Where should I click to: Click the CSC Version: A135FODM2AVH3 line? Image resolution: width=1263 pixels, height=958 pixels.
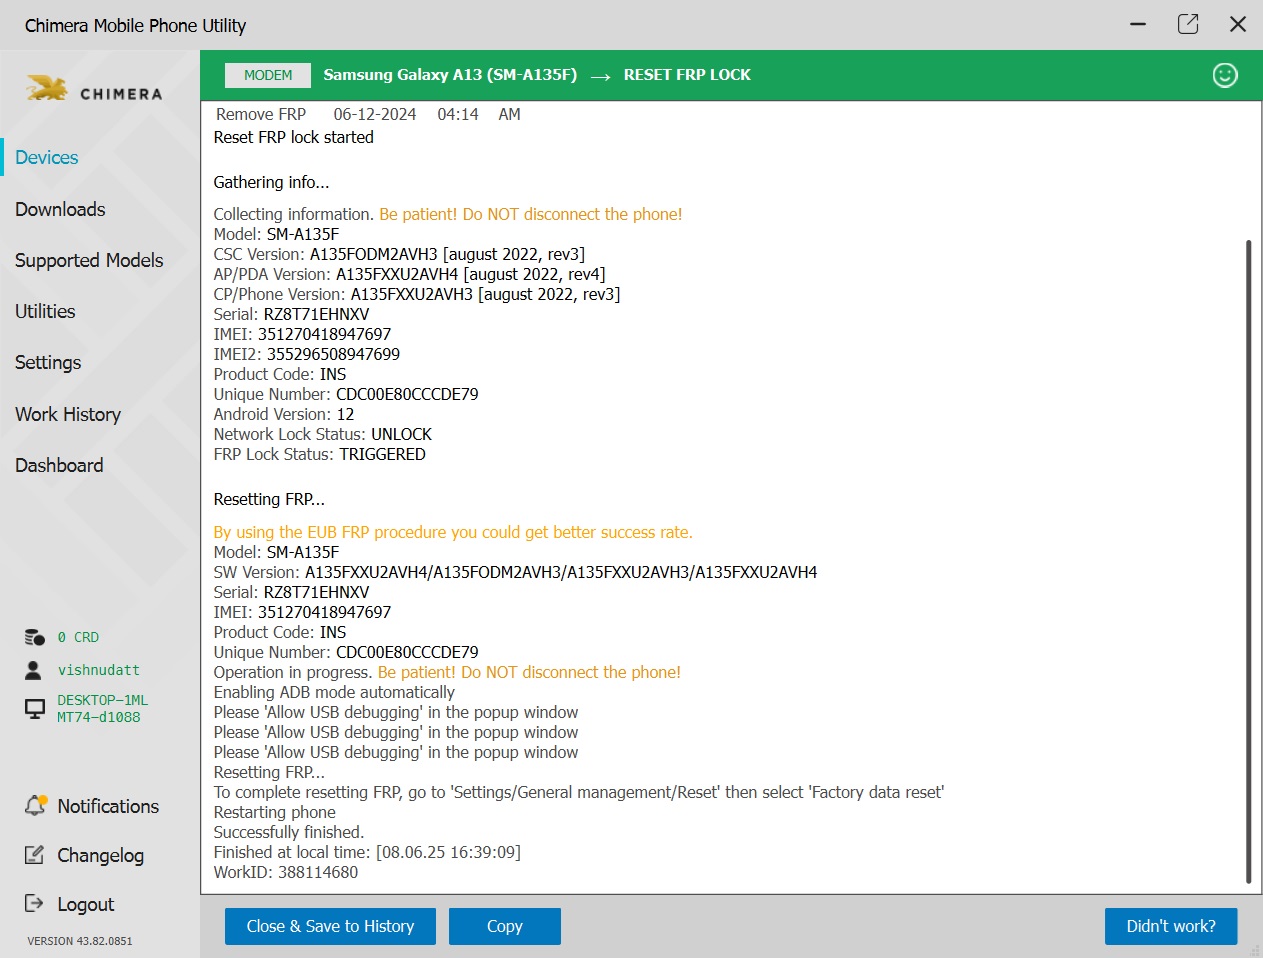(399, 254)
